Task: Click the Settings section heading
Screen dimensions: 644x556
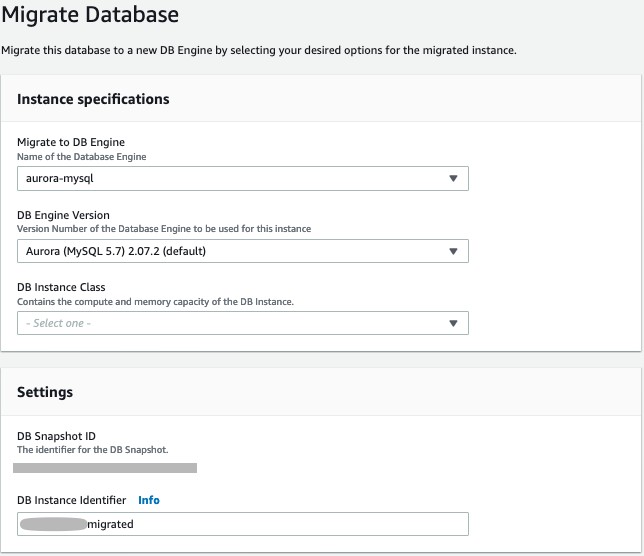Action: (x=45, y=392)
